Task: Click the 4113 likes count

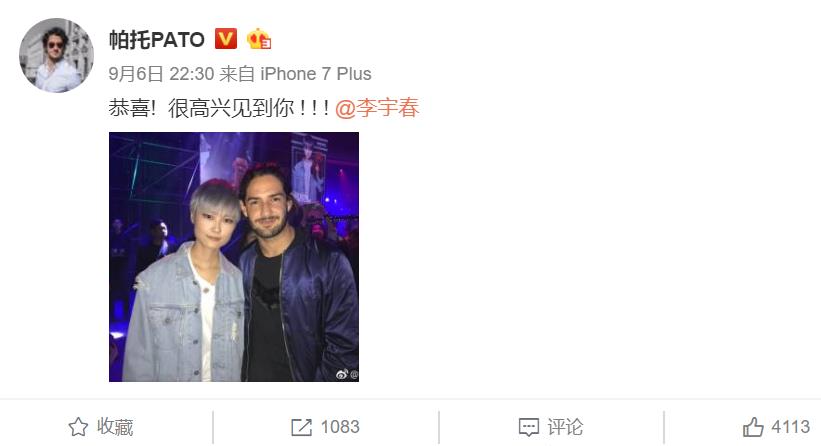Action: (790, 427)
